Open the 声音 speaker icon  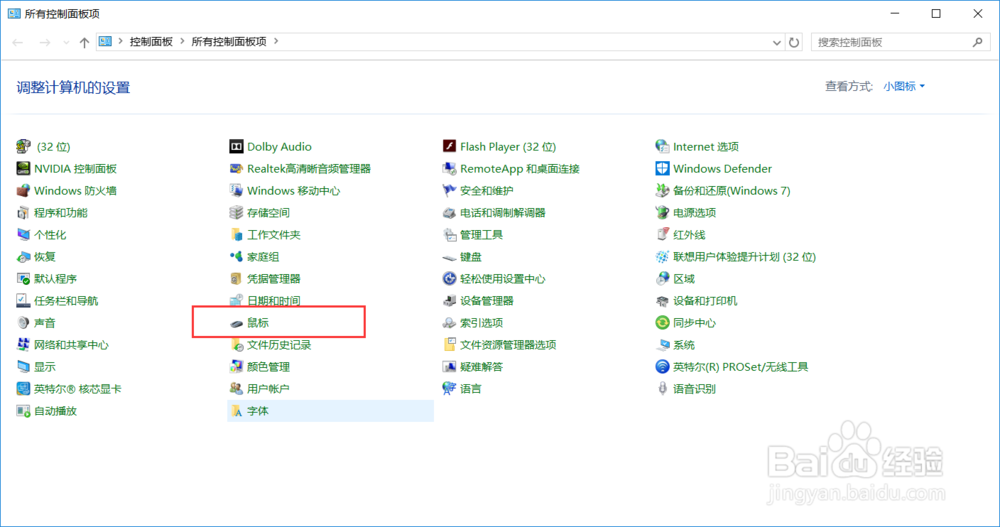[x=24, y=323]
